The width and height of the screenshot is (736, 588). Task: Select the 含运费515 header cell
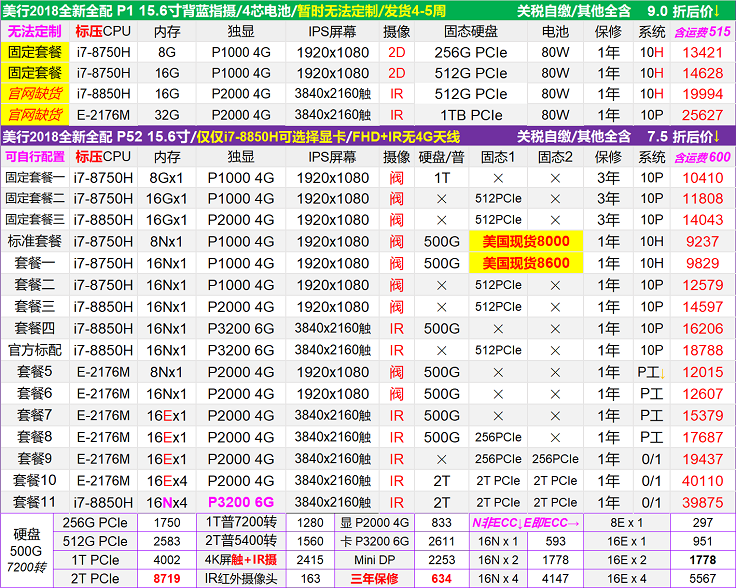tap(702, 31)
